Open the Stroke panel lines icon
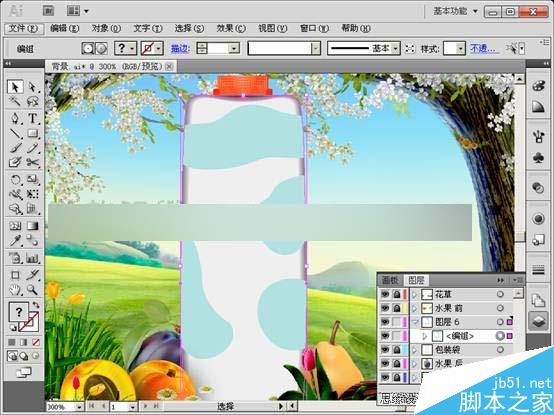 (538, 271)
